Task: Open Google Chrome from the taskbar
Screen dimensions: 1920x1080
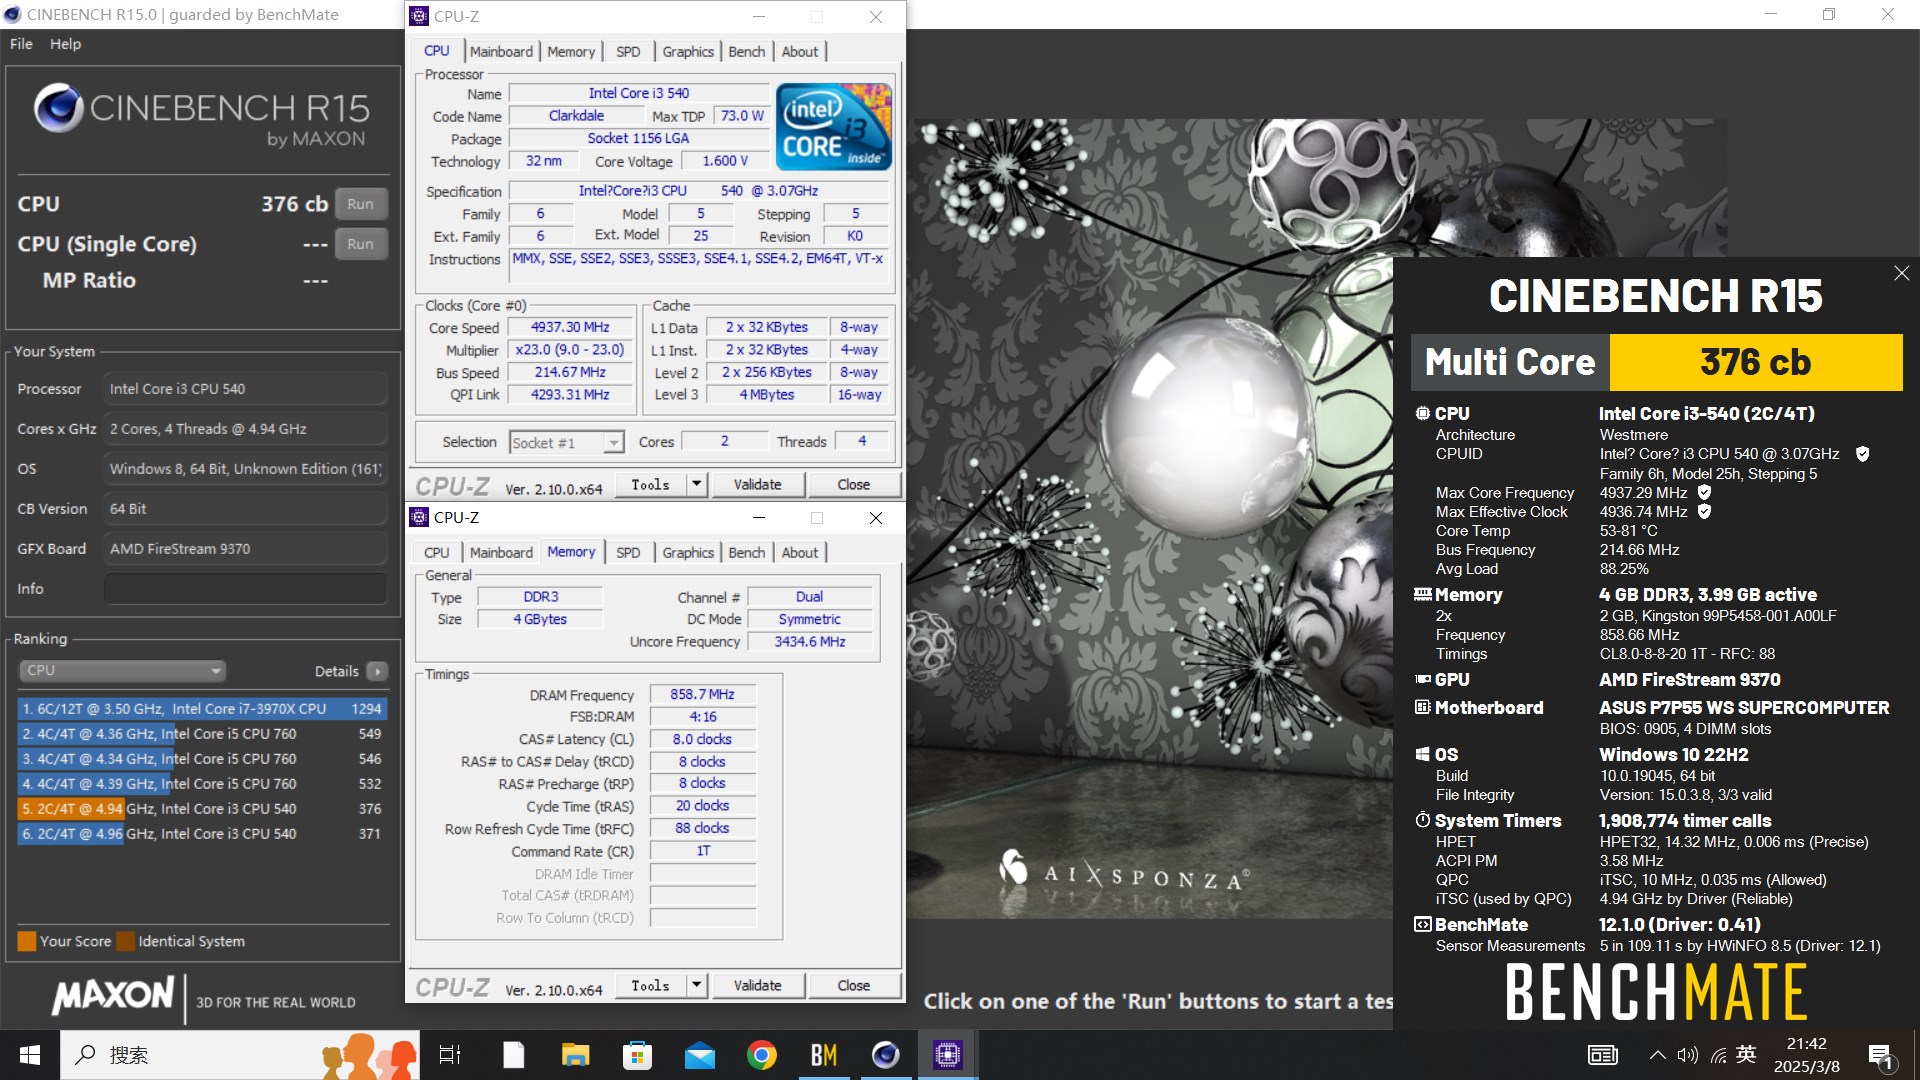Action: (x=762, y=1055)
